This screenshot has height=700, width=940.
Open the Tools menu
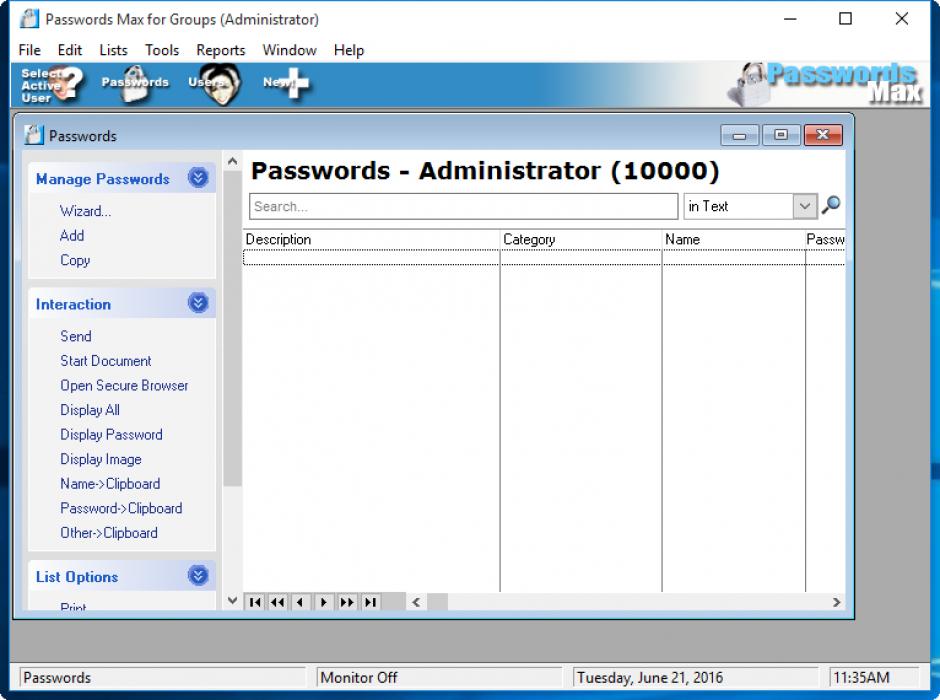coord(162,50)
